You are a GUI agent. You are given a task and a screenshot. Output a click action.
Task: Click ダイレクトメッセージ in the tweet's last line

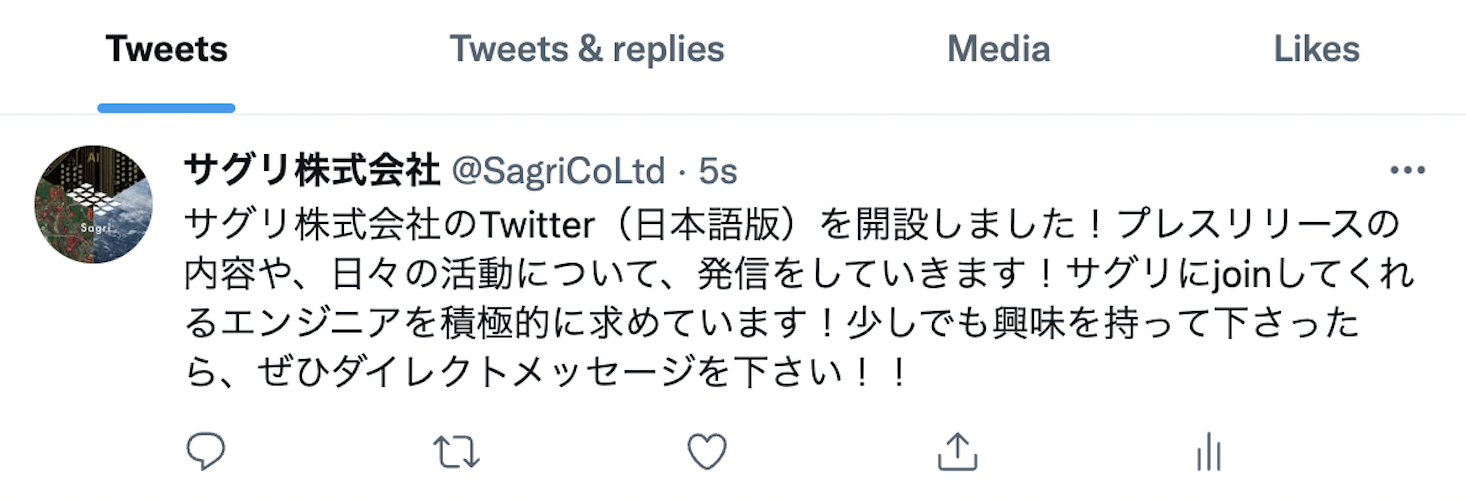click(509, 374)
